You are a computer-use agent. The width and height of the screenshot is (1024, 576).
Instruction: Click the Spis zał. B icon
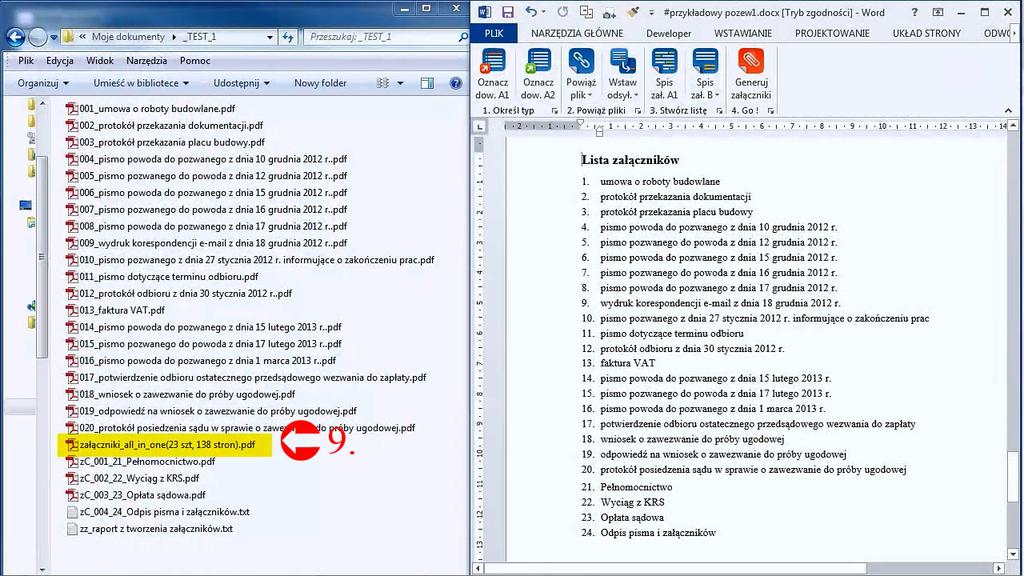tap(705, 61)
